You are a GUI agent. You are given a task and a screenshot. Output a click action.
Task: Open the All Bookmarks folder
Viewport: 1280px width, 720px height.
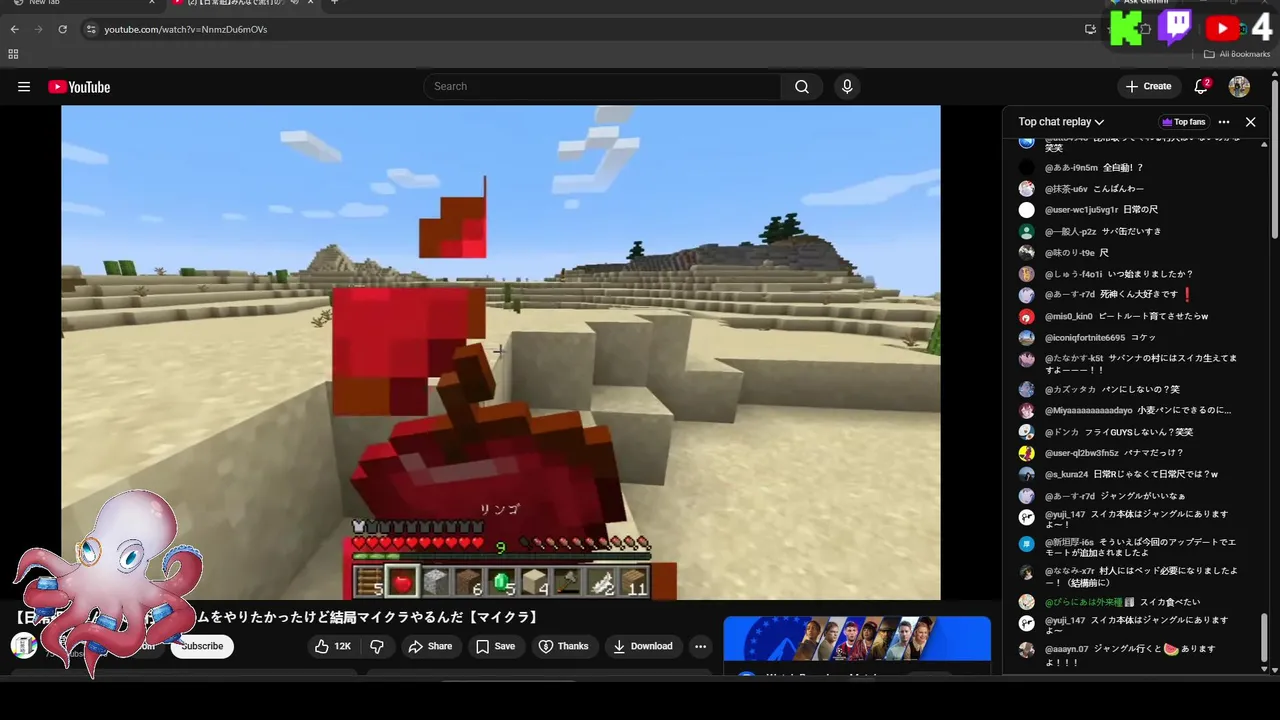tap(1237, 54)
